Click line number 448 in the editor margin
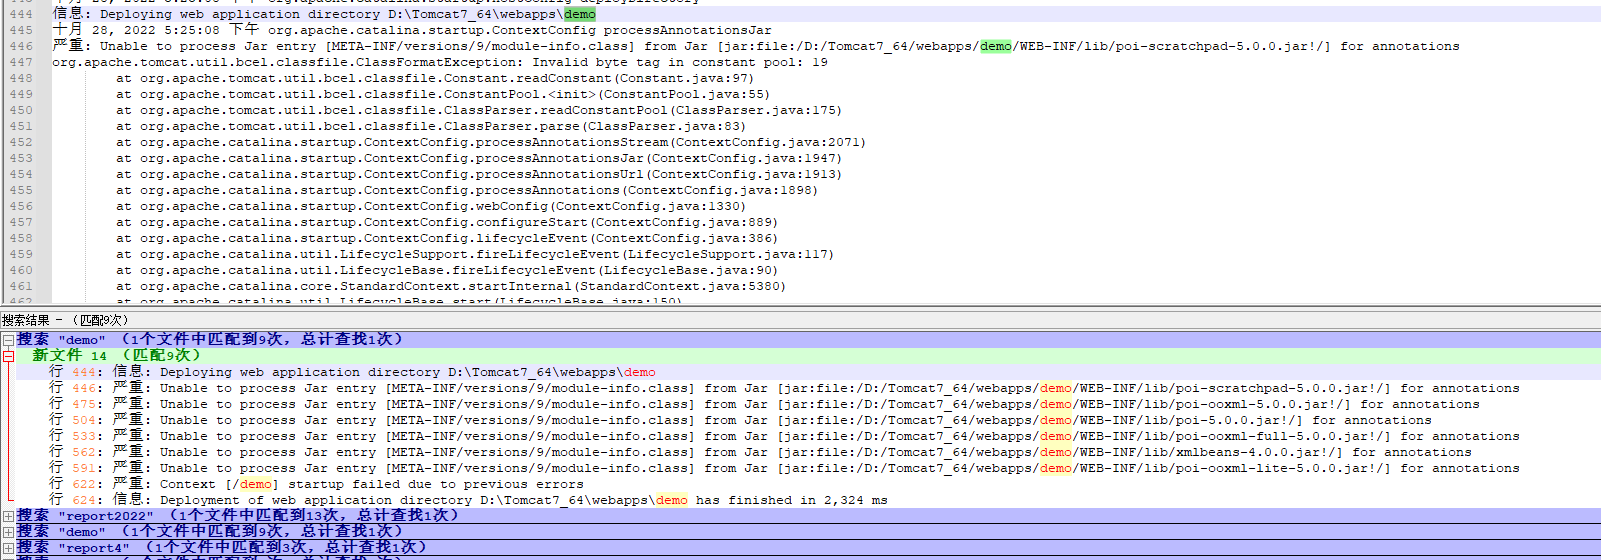This screenshot has height=560, width=1601. (x=21, y=78)
